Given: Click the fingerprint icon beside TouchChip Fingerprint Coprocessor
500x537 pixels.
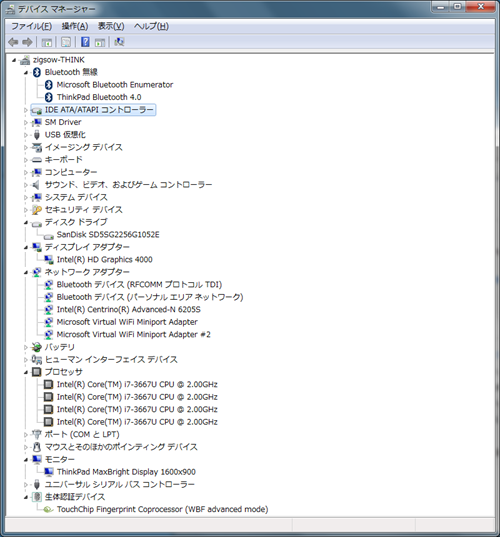Looking at the screenshot, I should pos(49,510).
